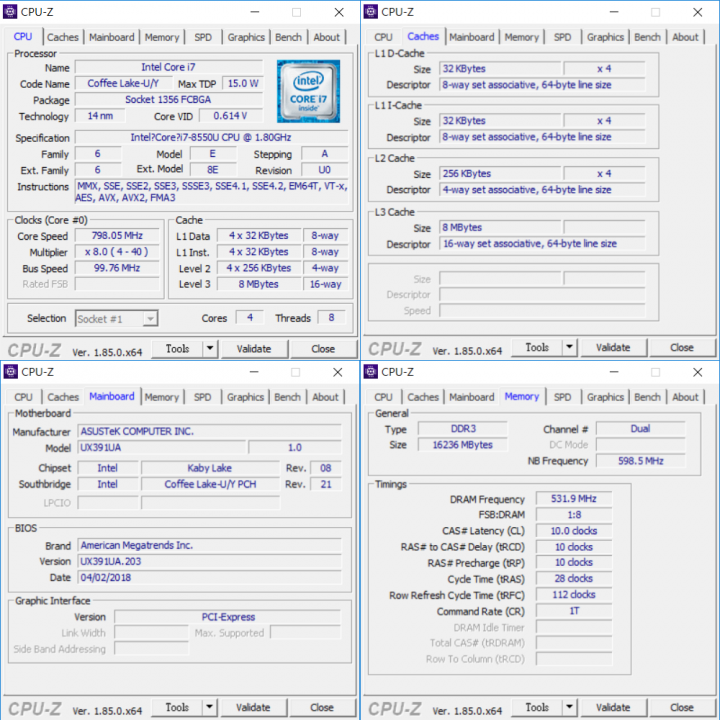Open Caches tab in the Mainboard tab window
The width and height of the screenshot is (720, 720).
pyautogui.click(x=63, y=397)
